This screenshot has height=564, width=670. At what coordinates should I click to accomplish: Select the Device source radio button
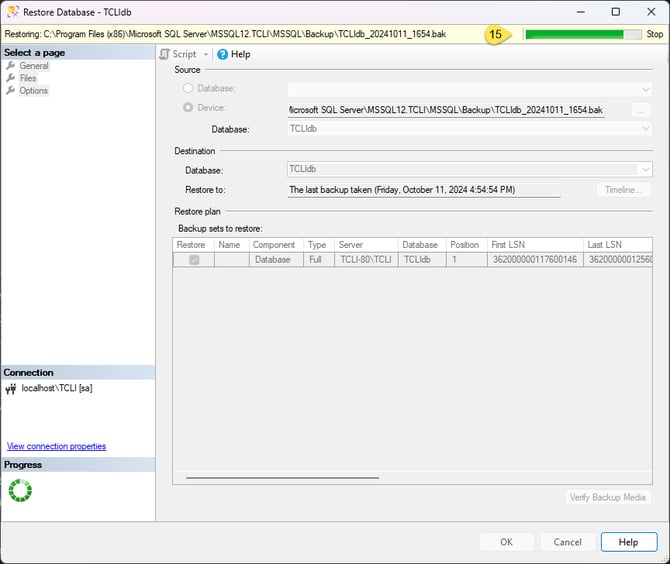188,108
